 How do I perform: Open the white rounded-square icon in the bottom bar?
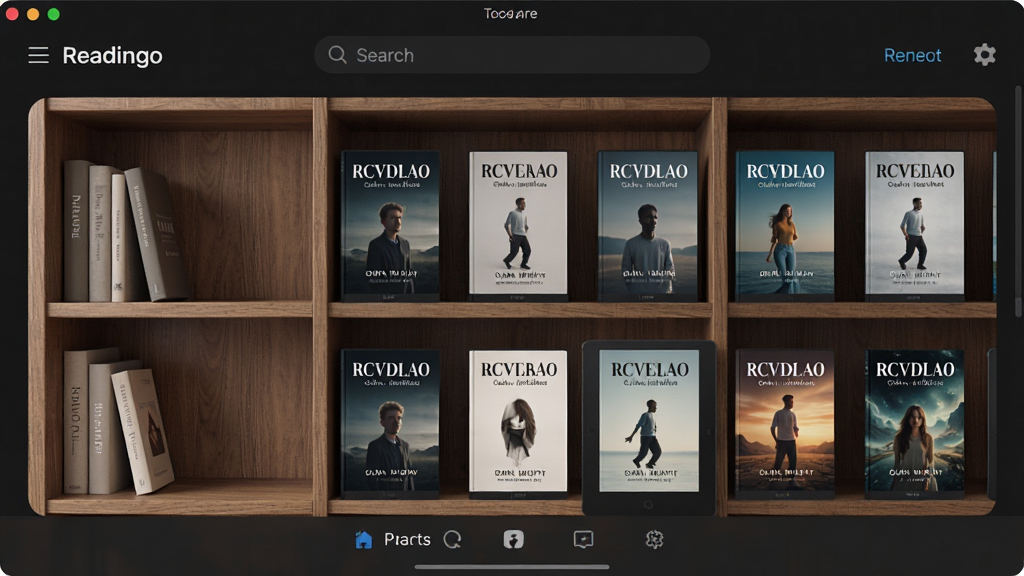pyautogui.click(x=513, y=539)
